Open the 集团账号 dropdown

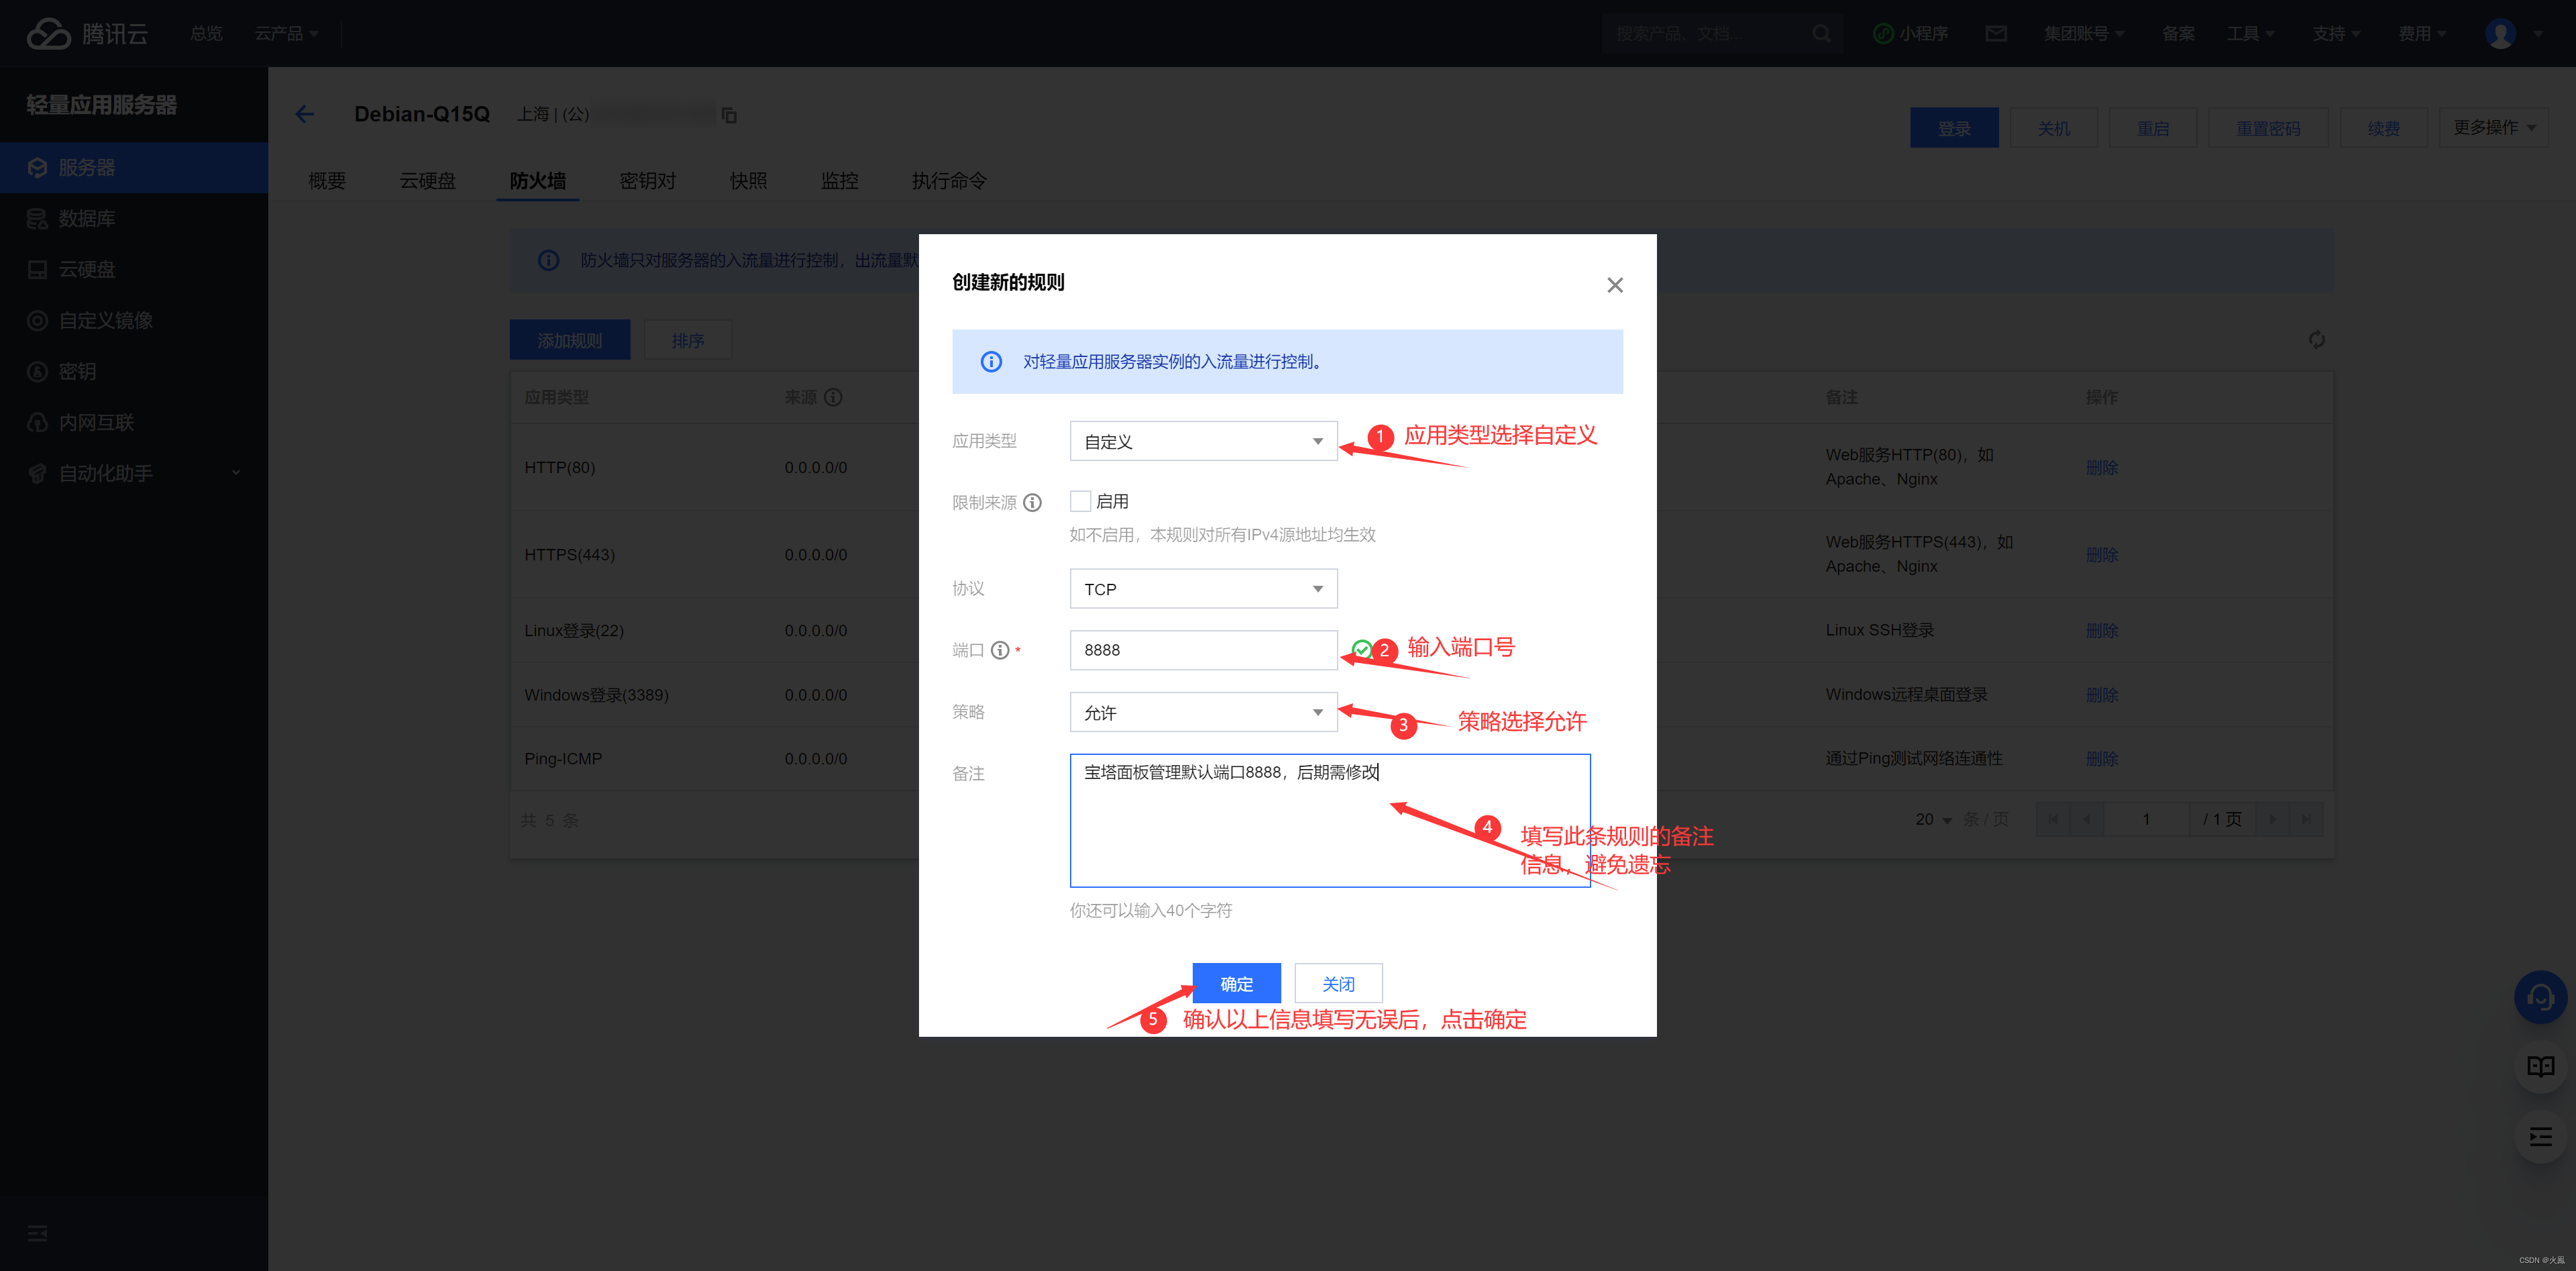point(2084,33)
